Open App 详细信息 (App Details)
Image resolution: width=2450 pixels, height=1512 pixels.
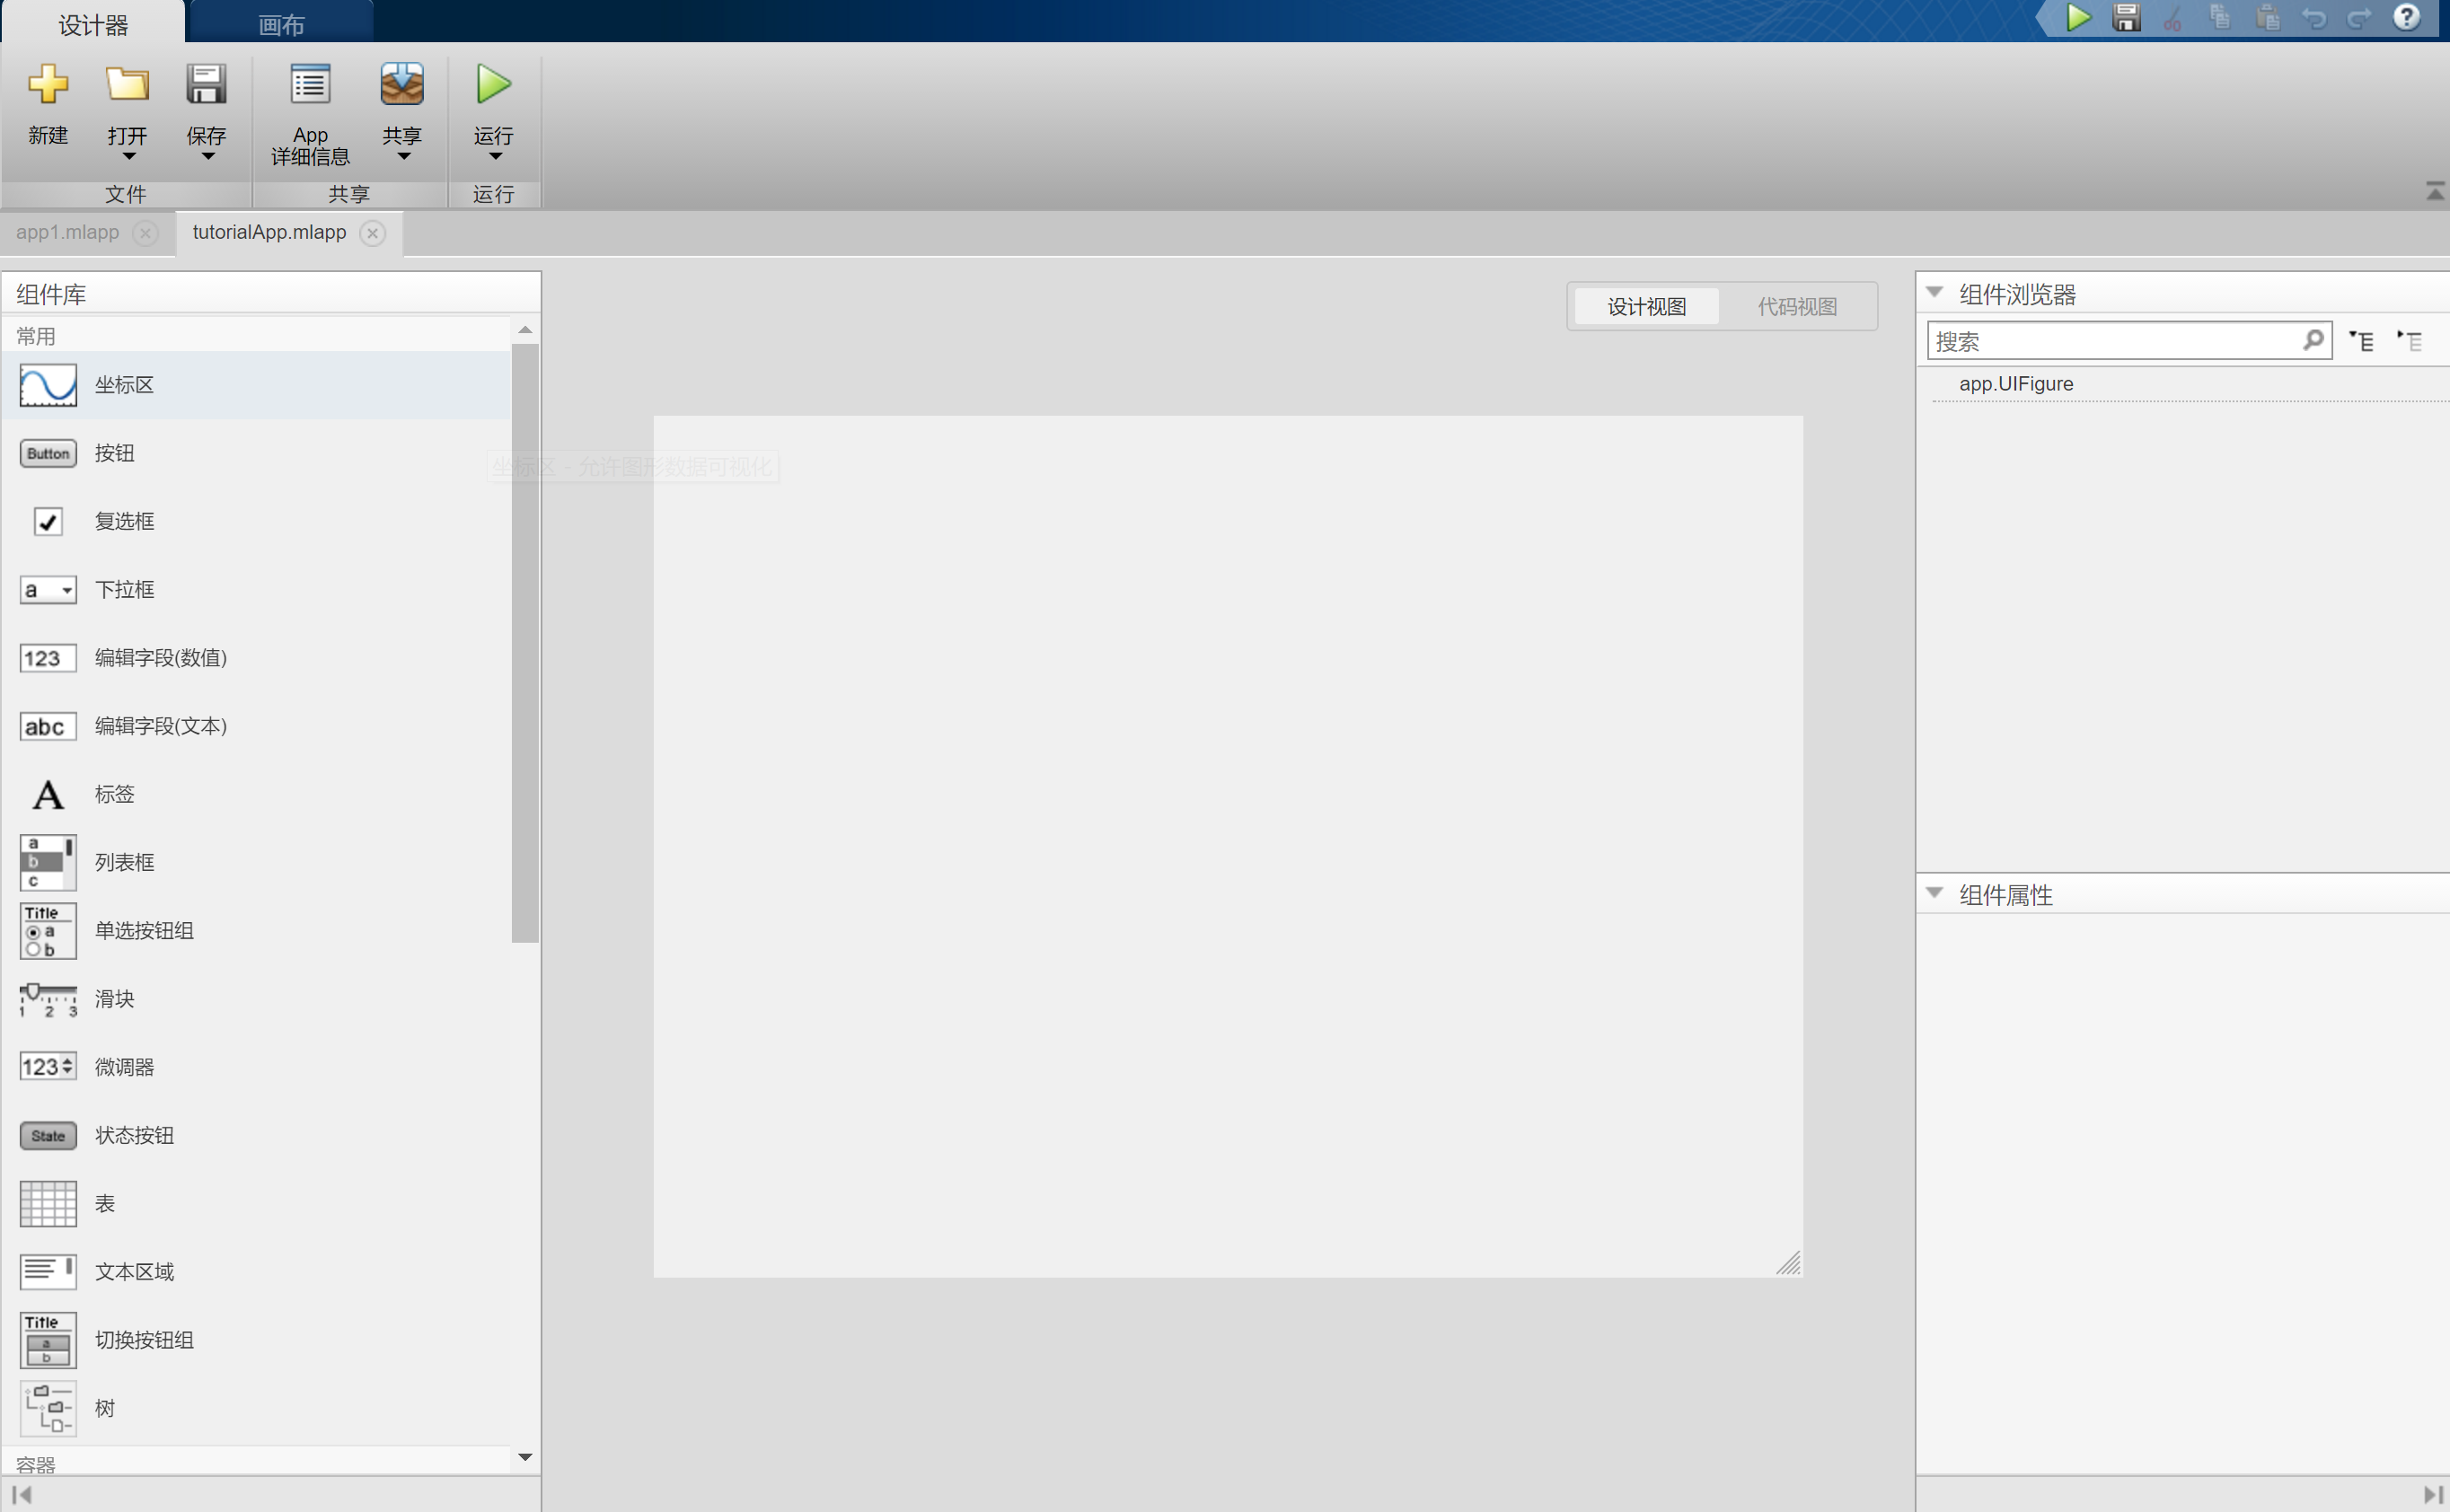pos(310,113)
